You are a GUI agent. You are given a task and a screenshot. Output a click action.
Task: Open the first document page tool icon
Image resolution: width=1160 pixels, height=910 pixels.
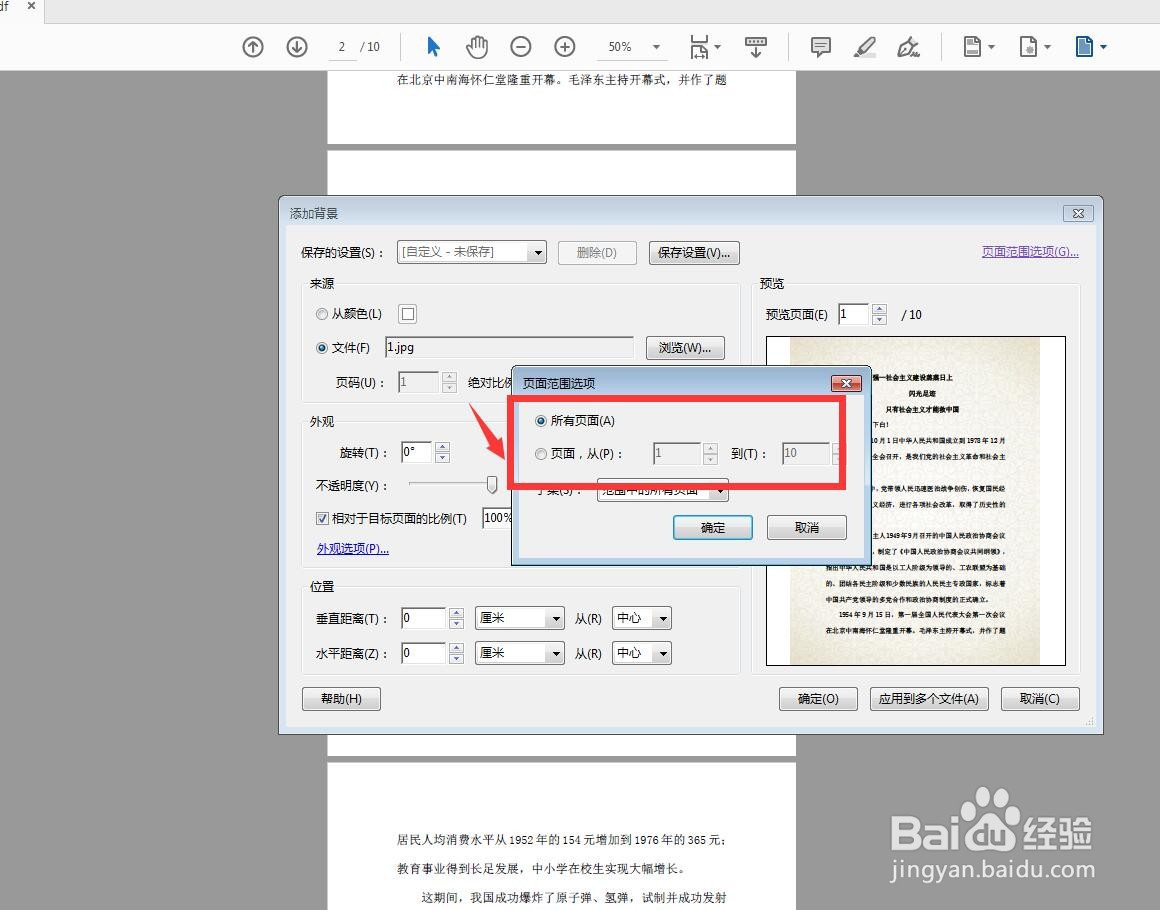979,47
